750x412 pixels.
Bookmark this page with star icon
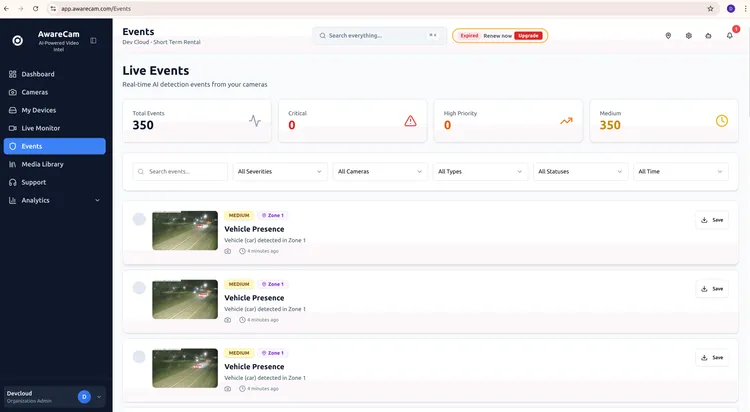click(710, 9)
